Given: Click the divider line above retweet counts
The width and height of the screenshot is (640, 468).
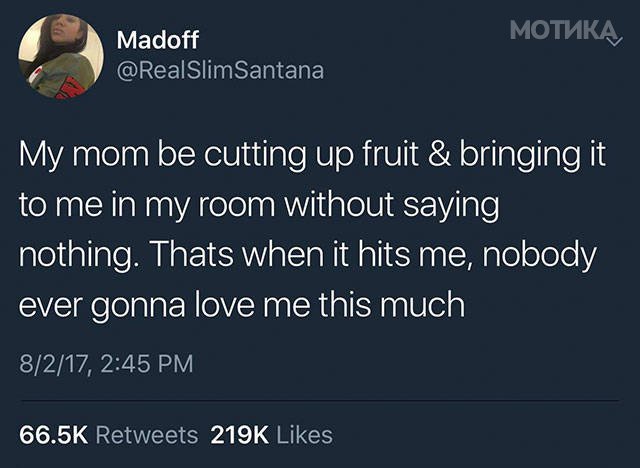Looking at the screenshot, I should [x=320, y=401].
